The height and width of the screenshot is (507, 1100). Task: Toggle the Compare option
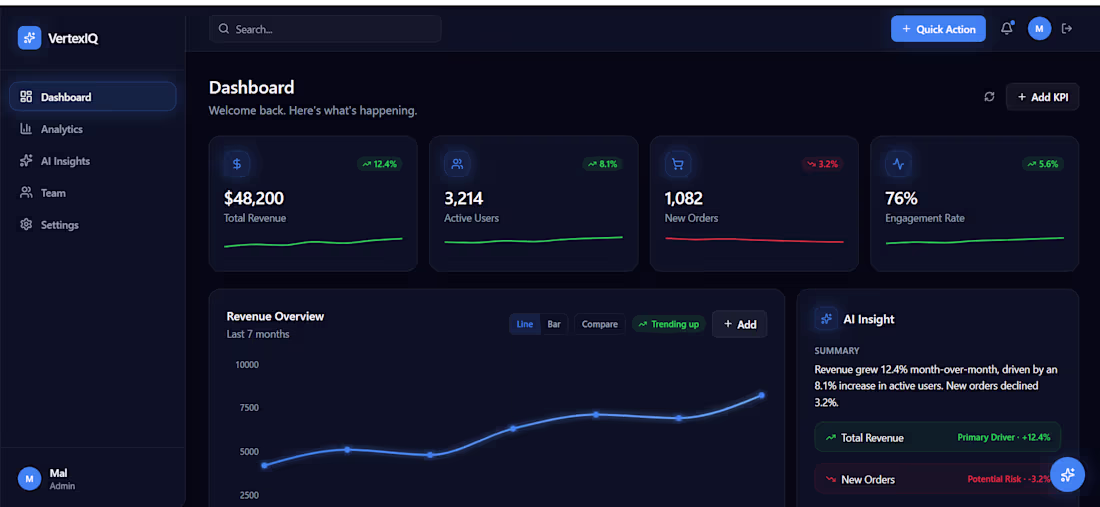point(600,324)
